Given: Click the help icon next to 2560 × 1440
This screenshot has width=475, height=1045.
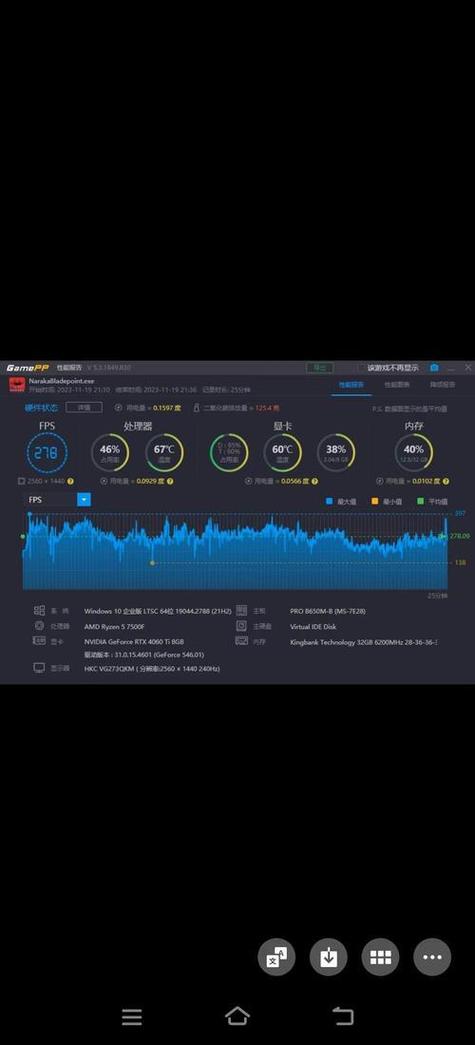Looking at the screenshot, I should pos(71,481).
